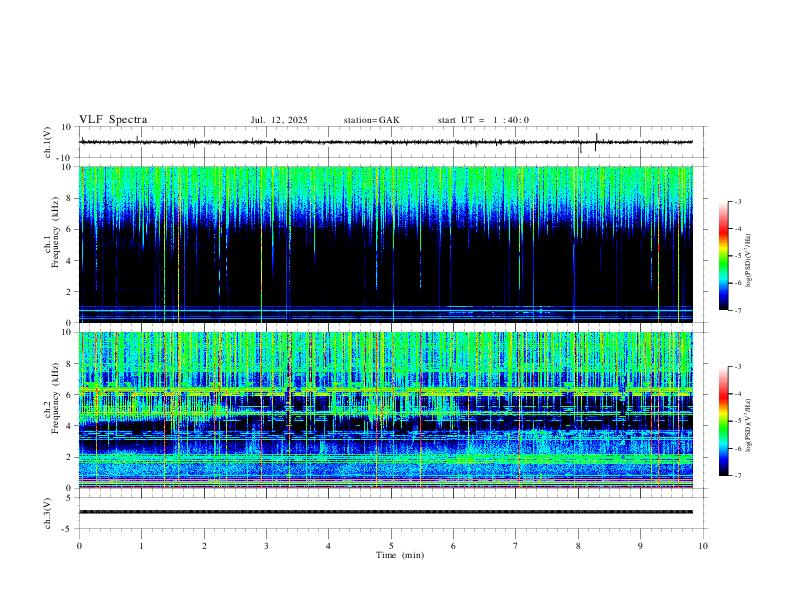792x612 pixels.
Task: Click the "8" kHz tick of ch.1 spectrogram
Action: pyautogui.click(x=70, y=198)
